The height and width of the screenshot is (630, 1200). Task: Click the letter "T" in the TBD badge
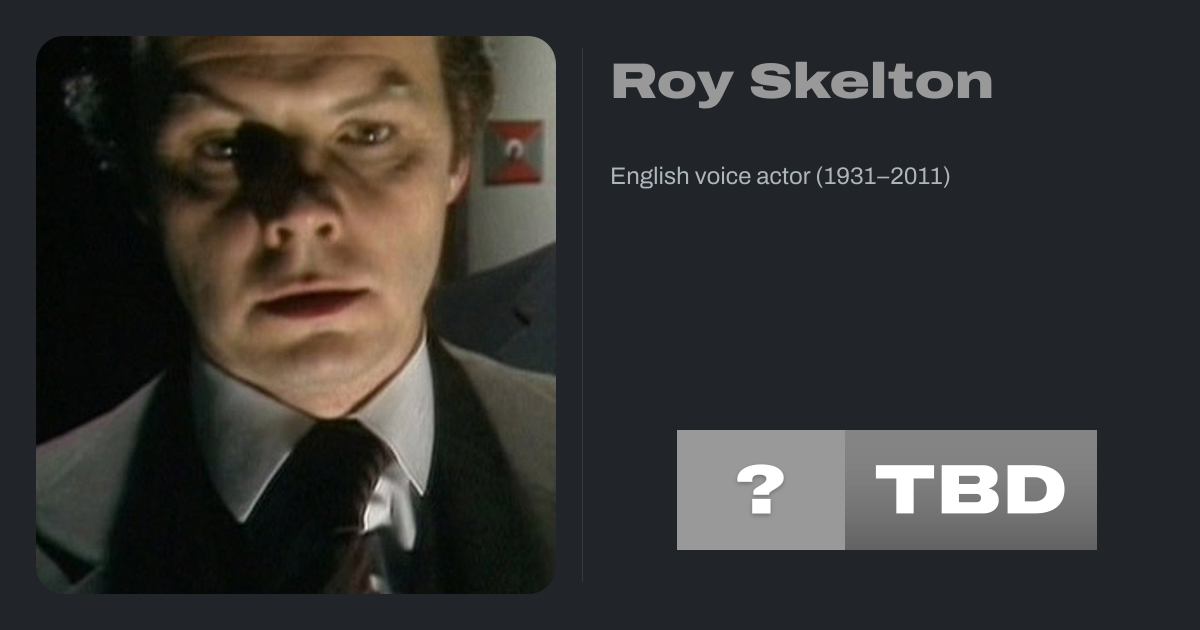905,490
